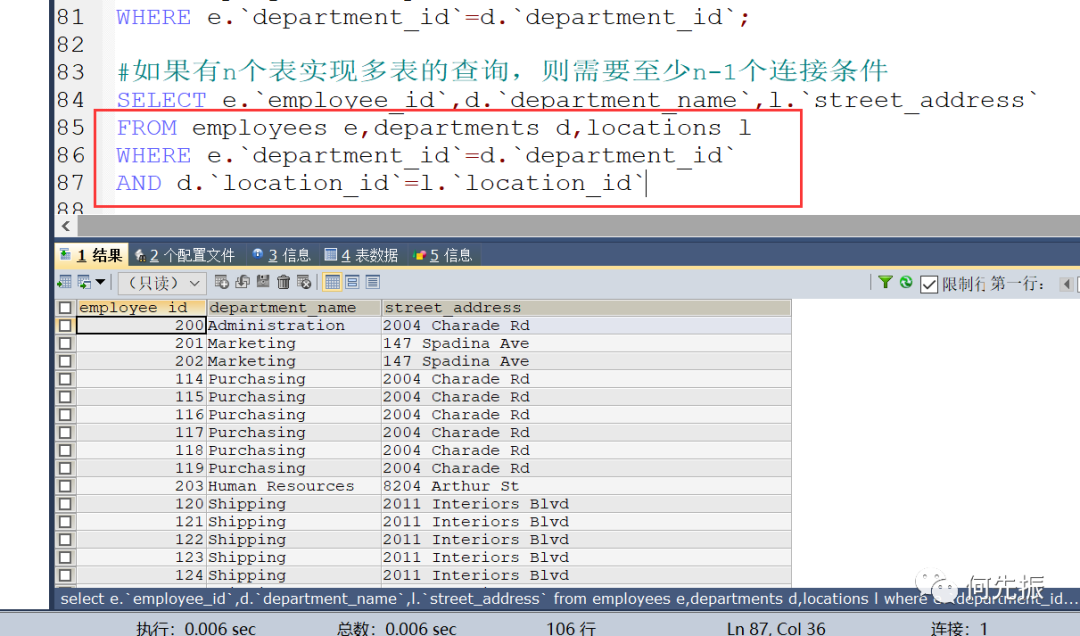Image resolution: width=1080 pixels, height=636 pixels.
Task: Sort by street_address column header
Action: click(586, 307)
